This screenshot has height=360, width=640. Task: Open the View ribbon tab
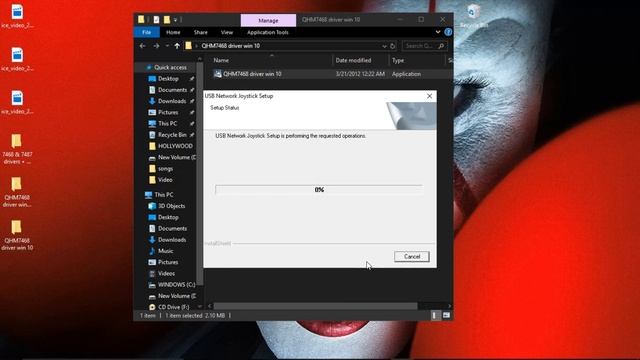227,32
